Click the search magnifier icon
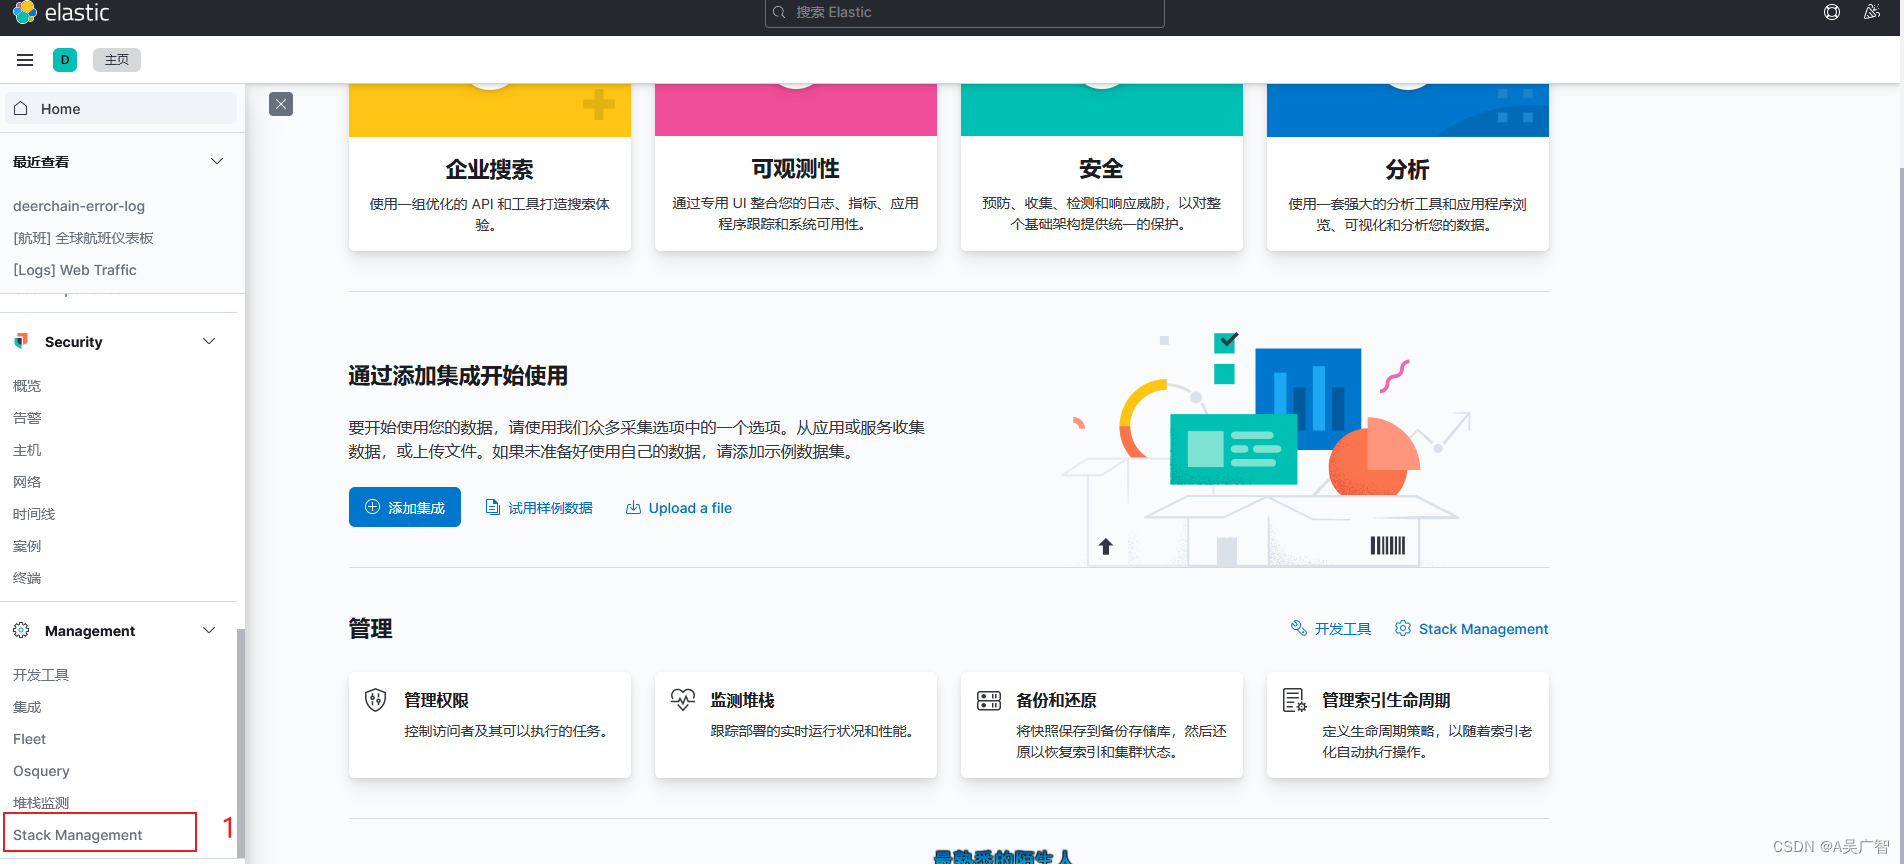Image resolution: width=1904 pixels, height=864 pixels. tap(781, 12)
